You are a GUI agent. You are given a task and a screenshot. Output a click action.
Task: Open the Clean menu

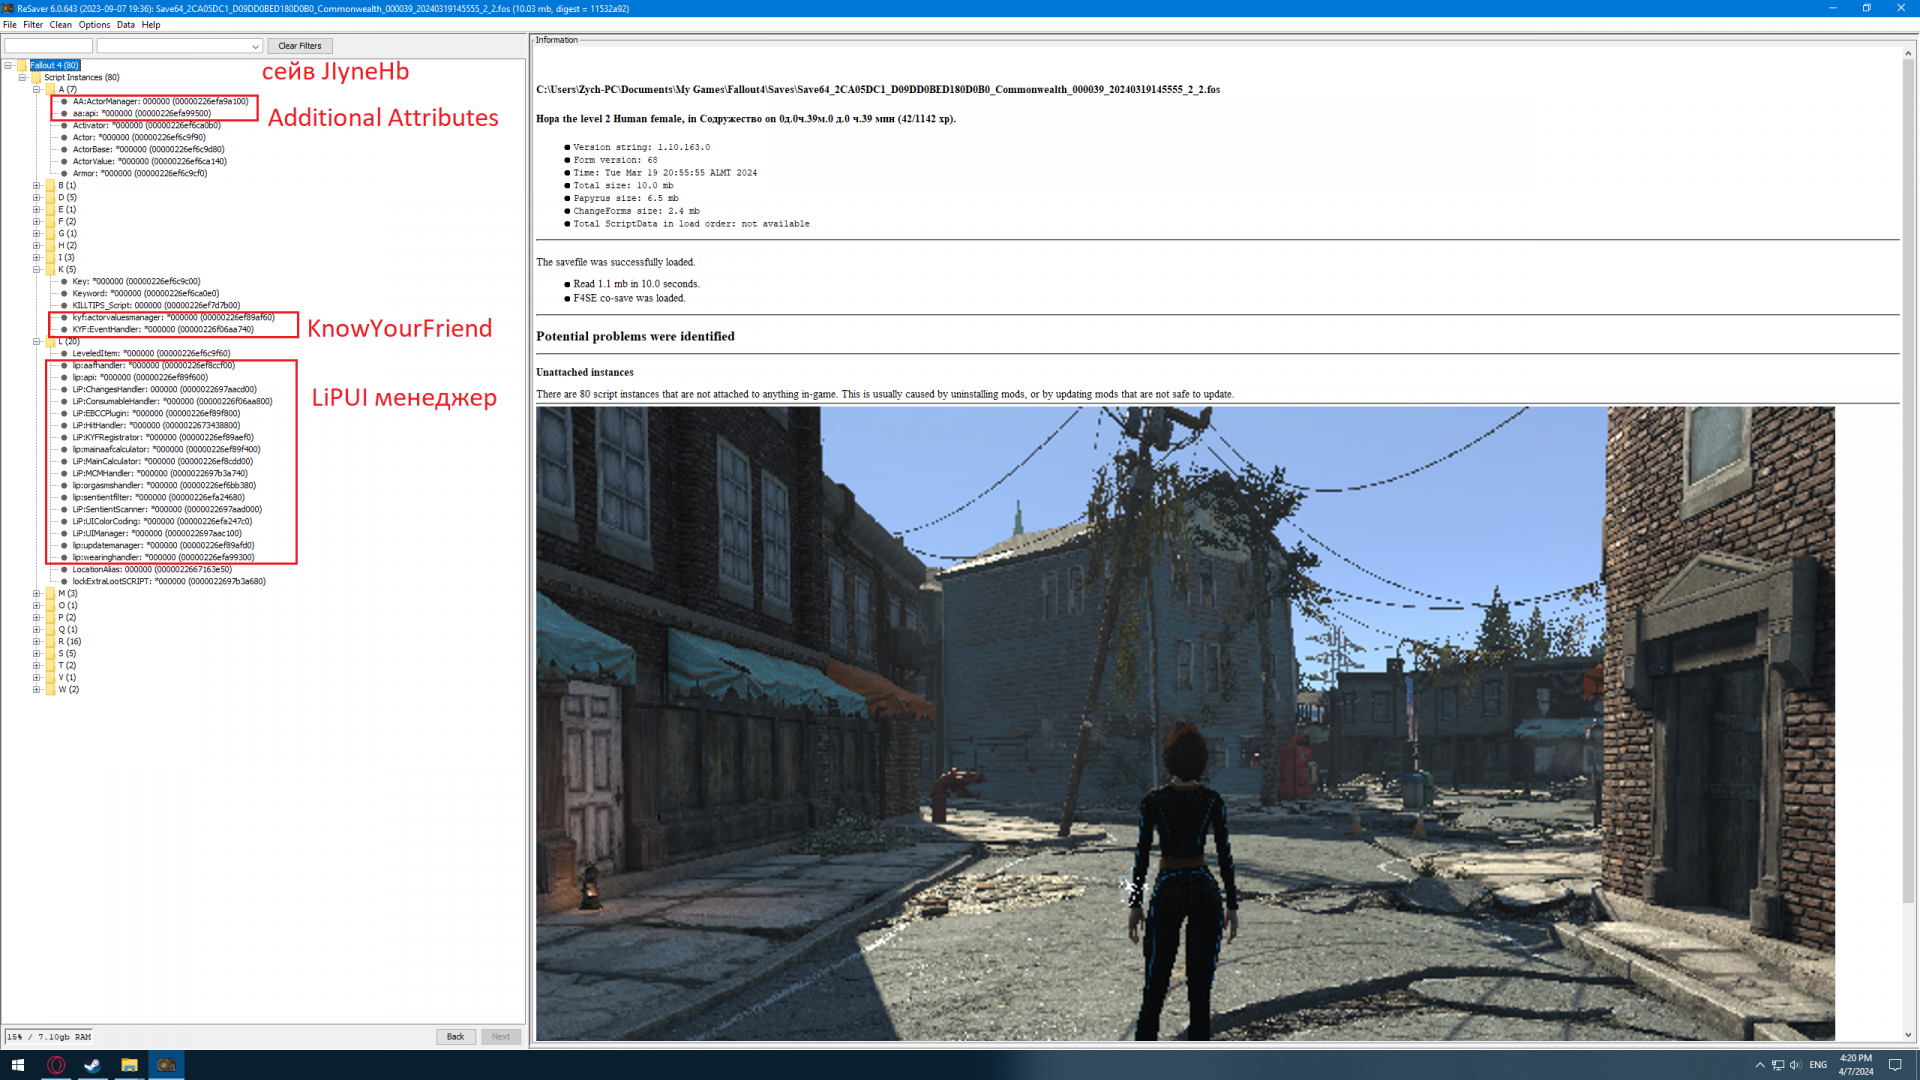point(60,25)
